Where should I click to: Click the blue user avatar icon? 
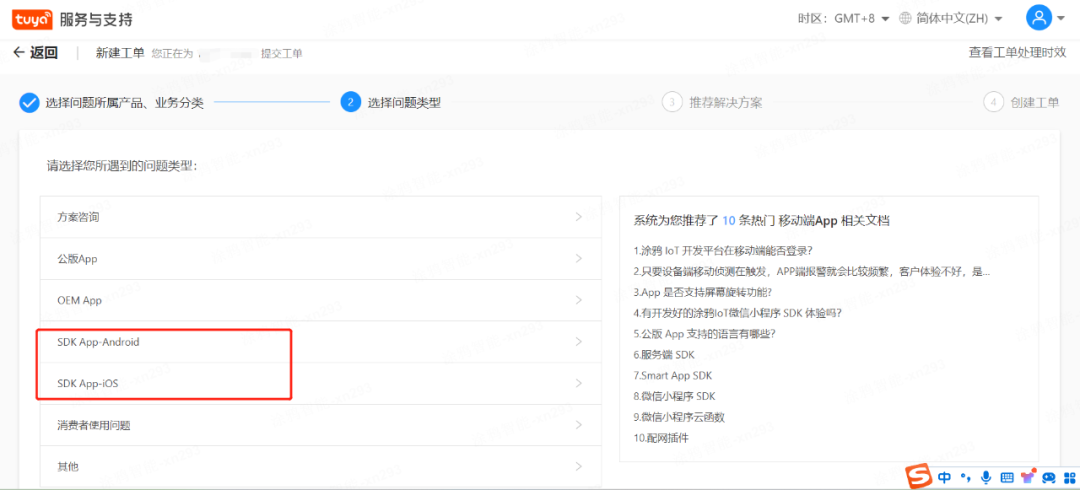pyautogui.click(x=1038, y=17)
